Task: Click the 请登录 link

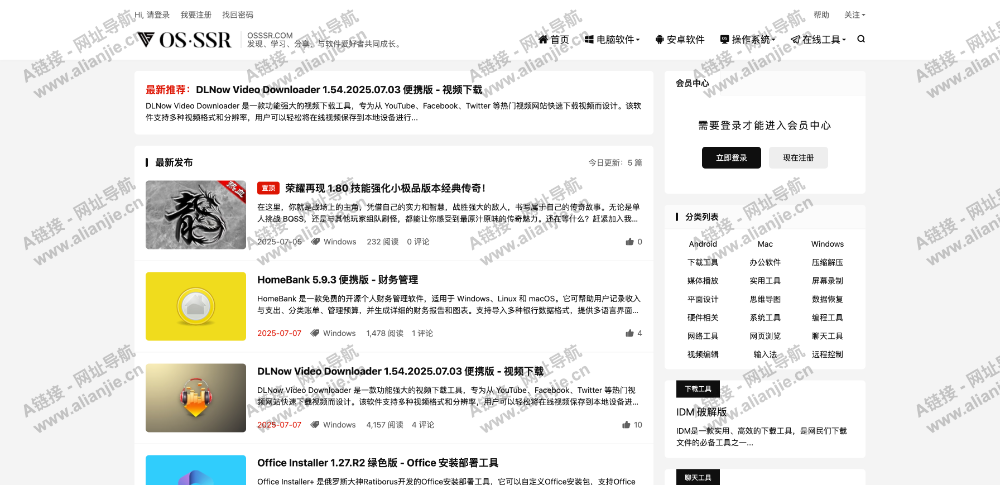Action: click(x=158, y=15)
